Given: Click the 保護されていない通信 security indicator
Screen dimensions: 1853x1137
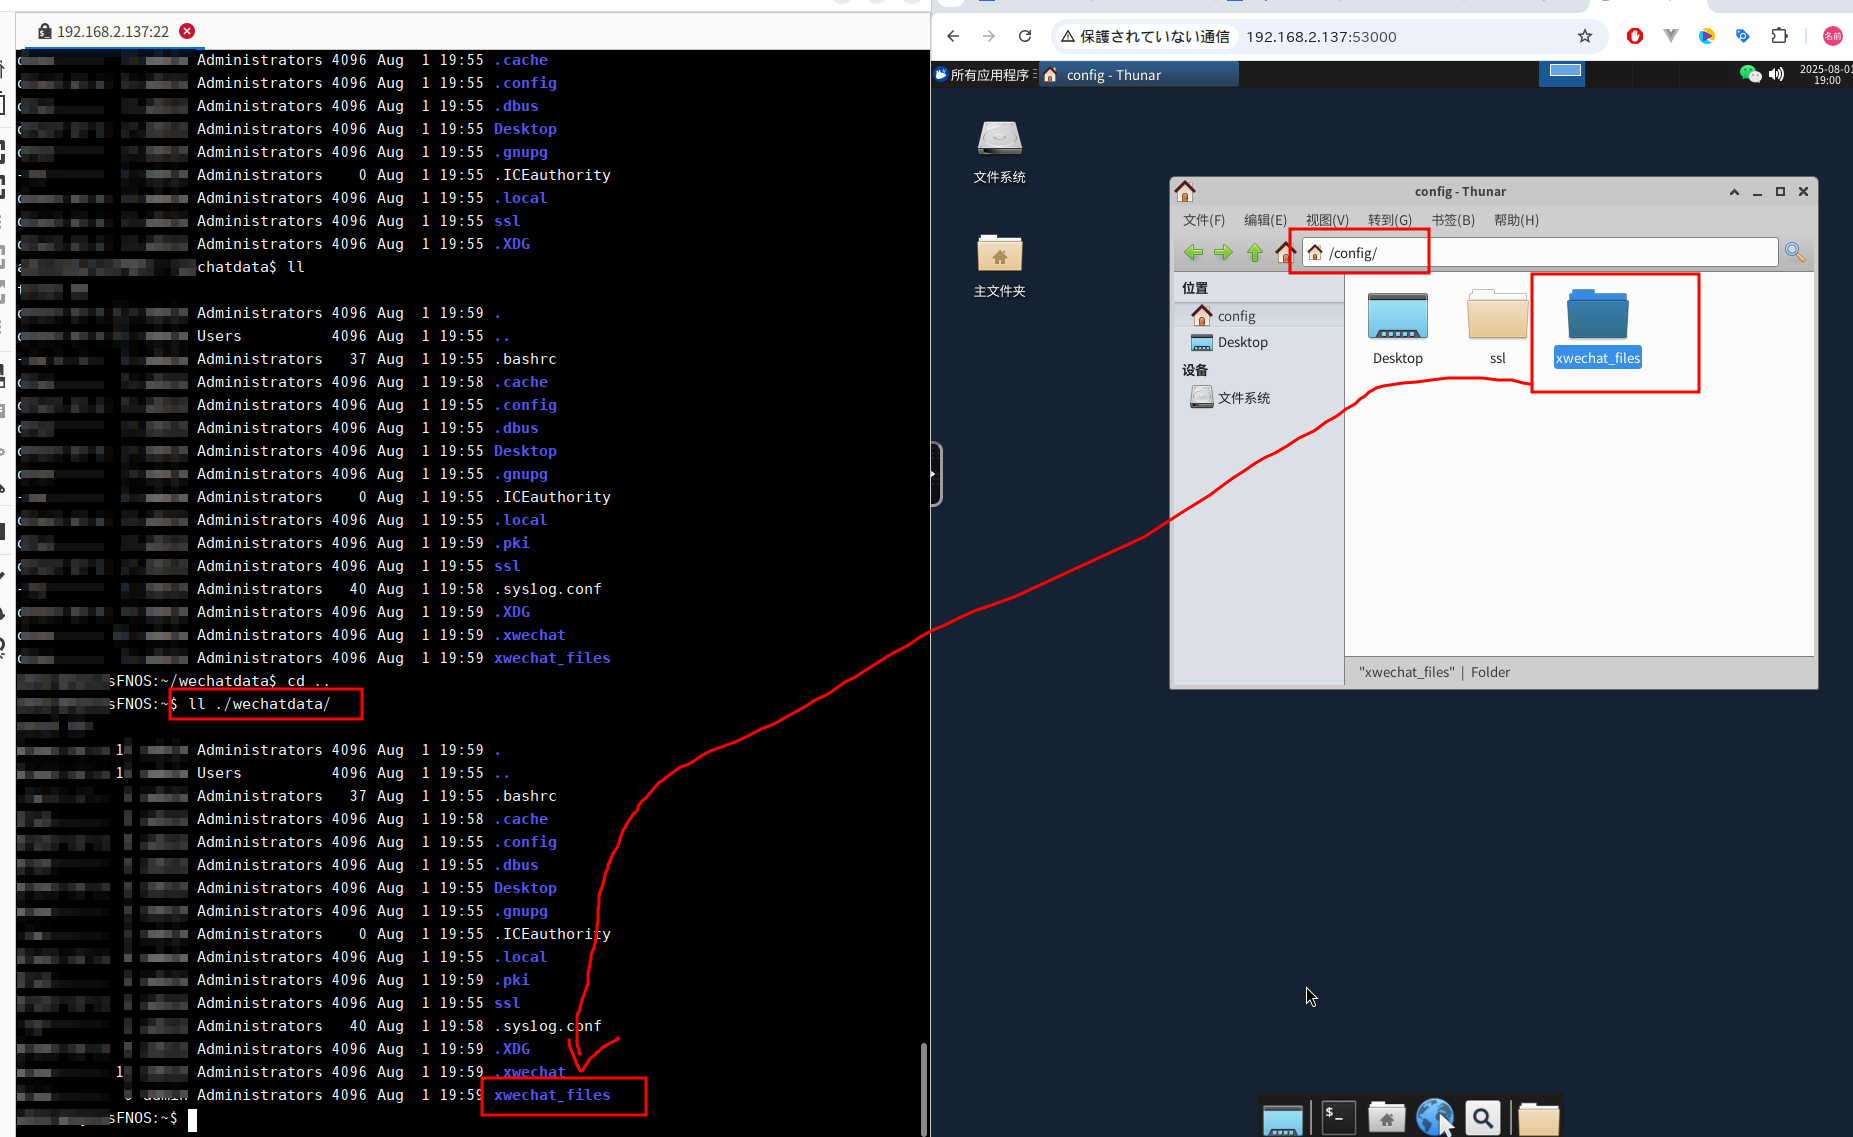Looking at the screenshot, I should [x=1145, y=36].
